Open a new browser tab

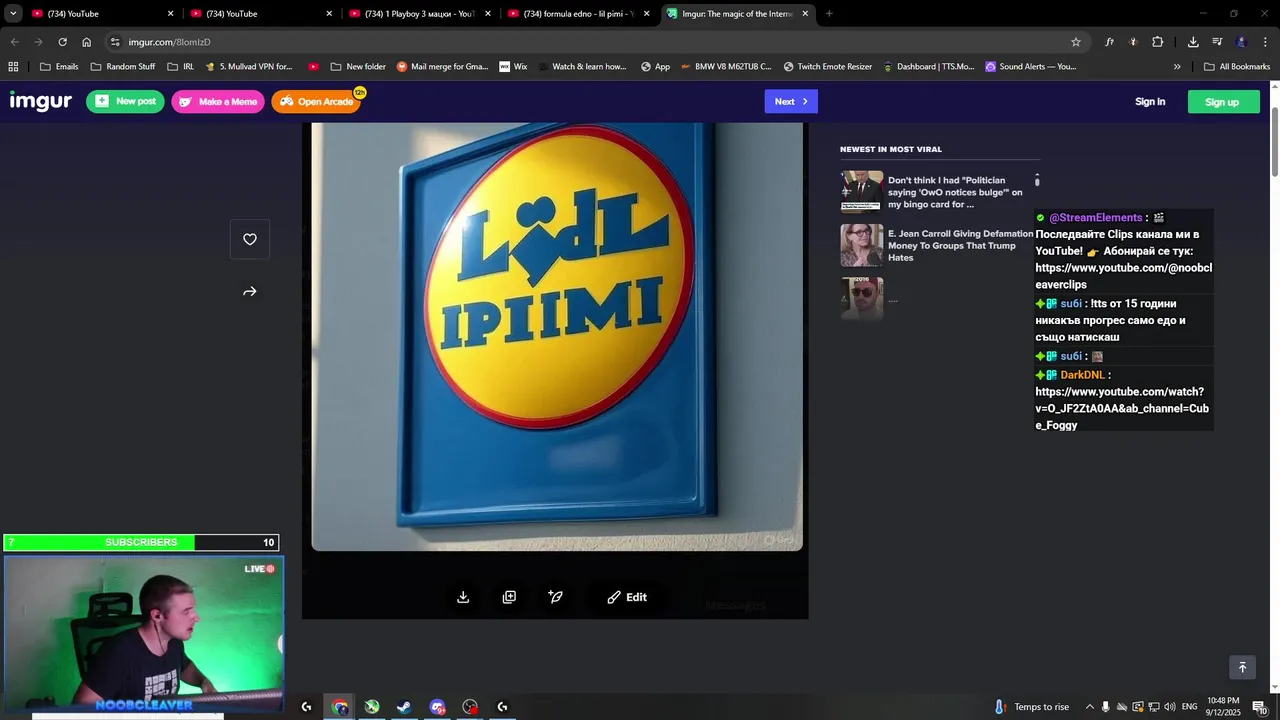(x=829, y=14)
